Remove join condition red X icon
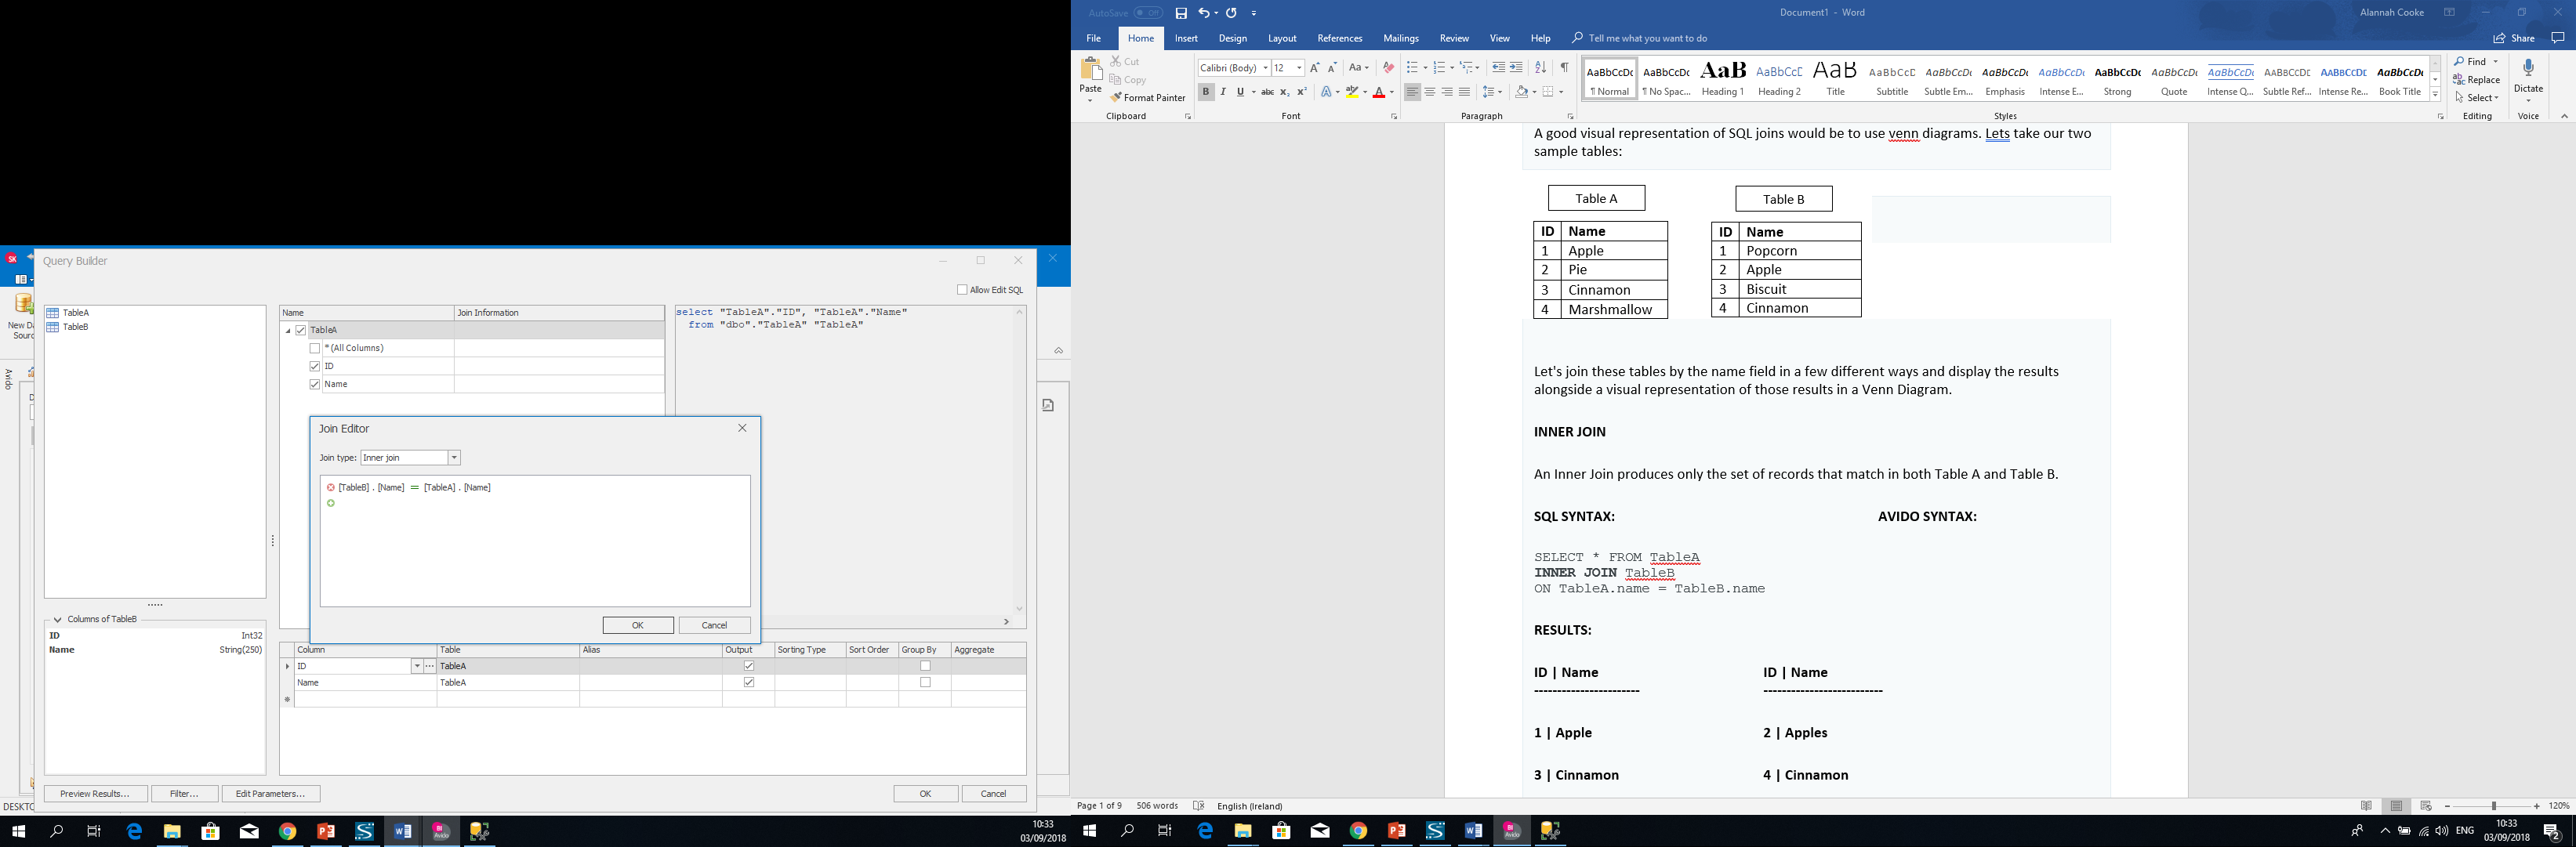 click(x=330, y=488)
